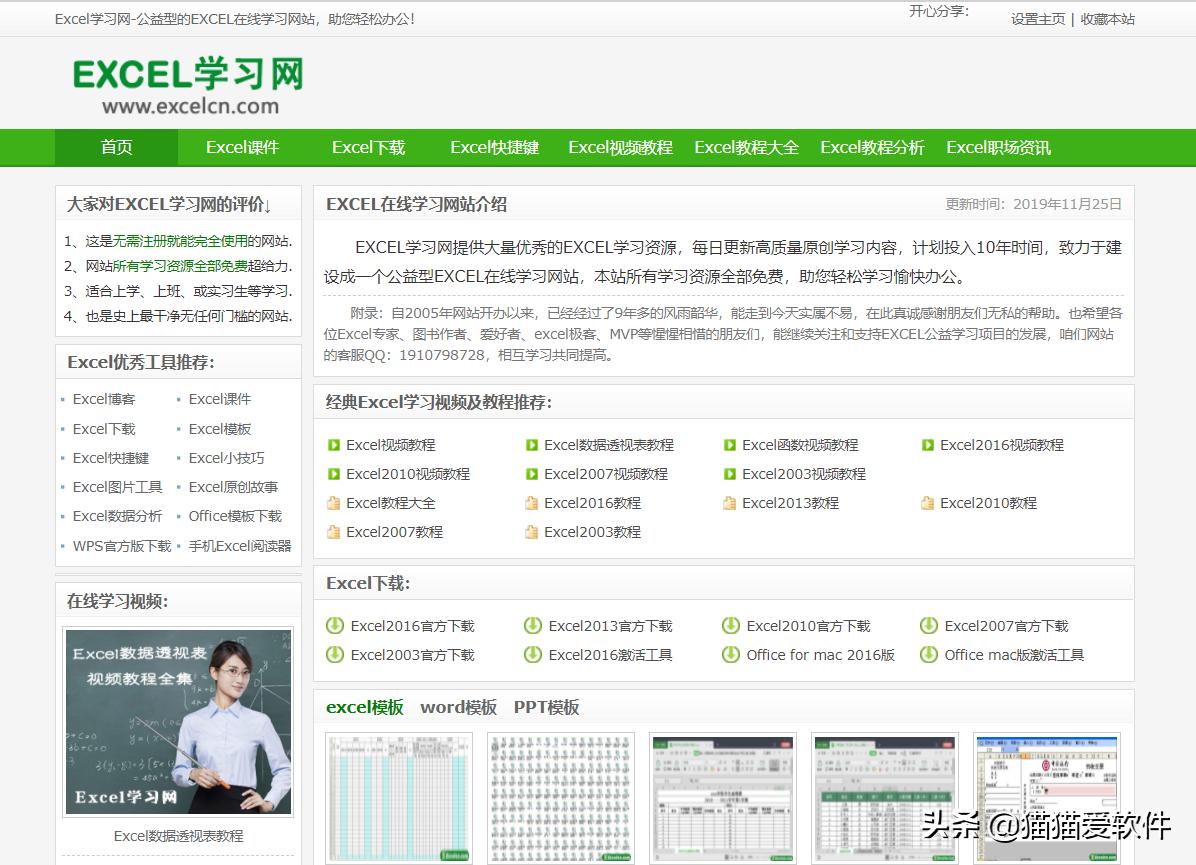Click the first excel template preview thumbnail

point(399,797)
